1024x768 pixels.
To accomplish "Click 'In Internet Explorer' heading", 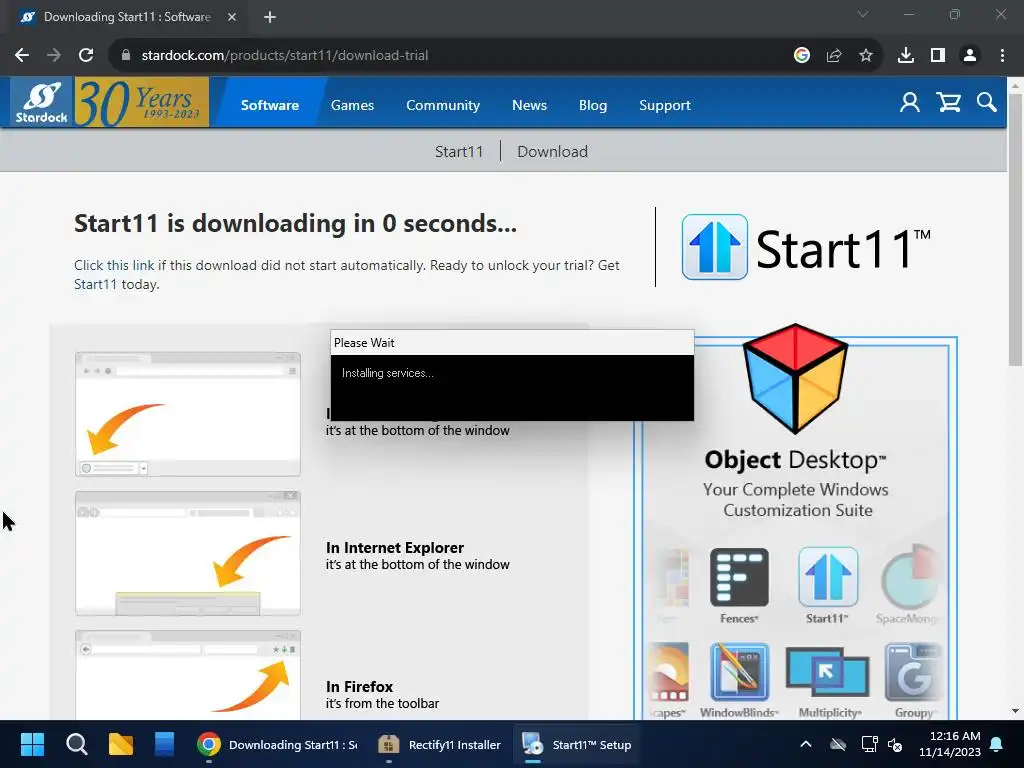I will pyautogui.click(x=394, y=547).
